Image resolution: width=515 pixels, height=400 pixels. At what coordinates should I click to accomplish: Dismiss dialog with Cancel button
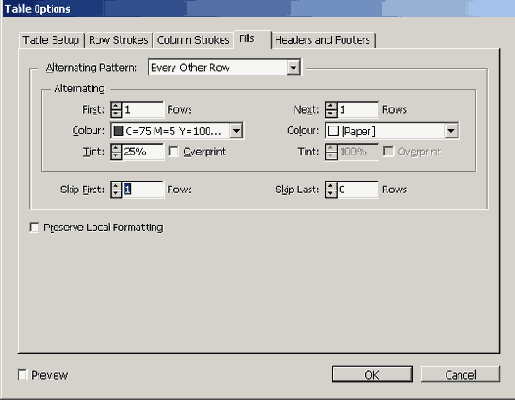461,375
